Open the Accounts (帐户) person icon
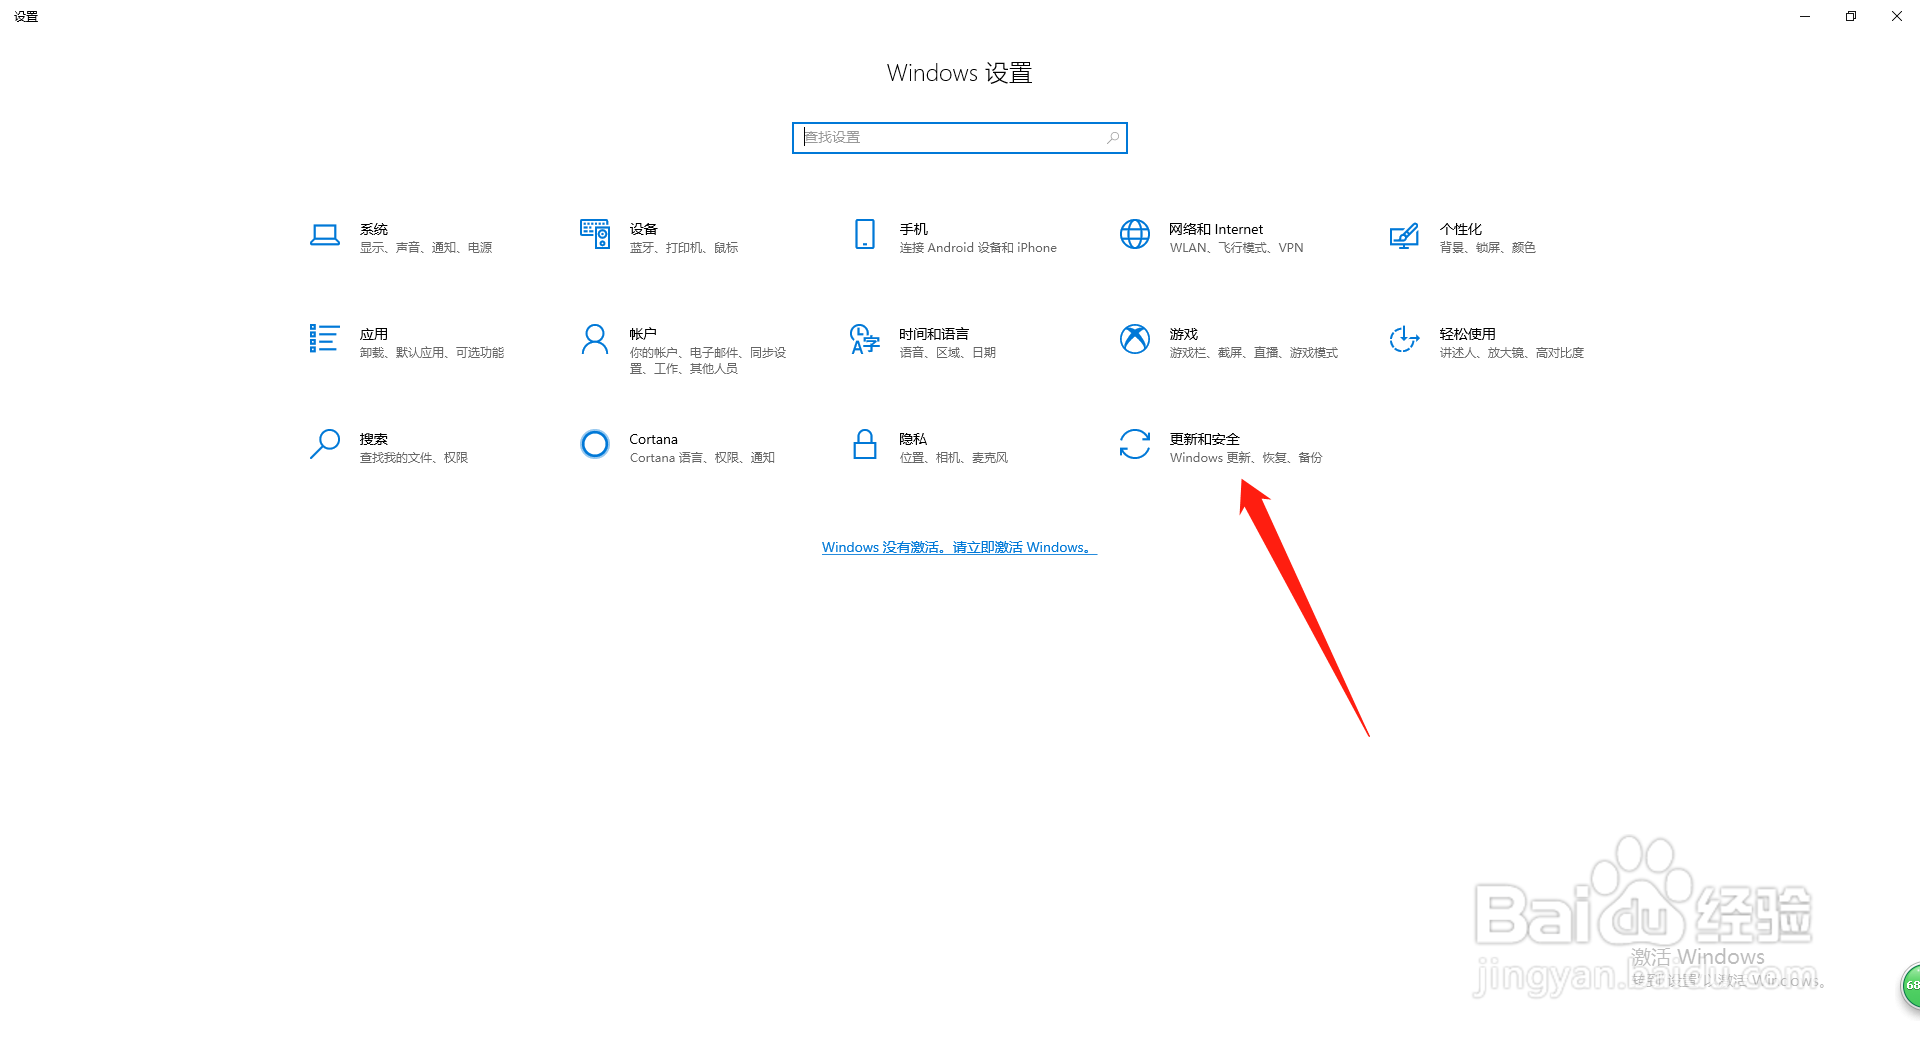 [595, 339]
